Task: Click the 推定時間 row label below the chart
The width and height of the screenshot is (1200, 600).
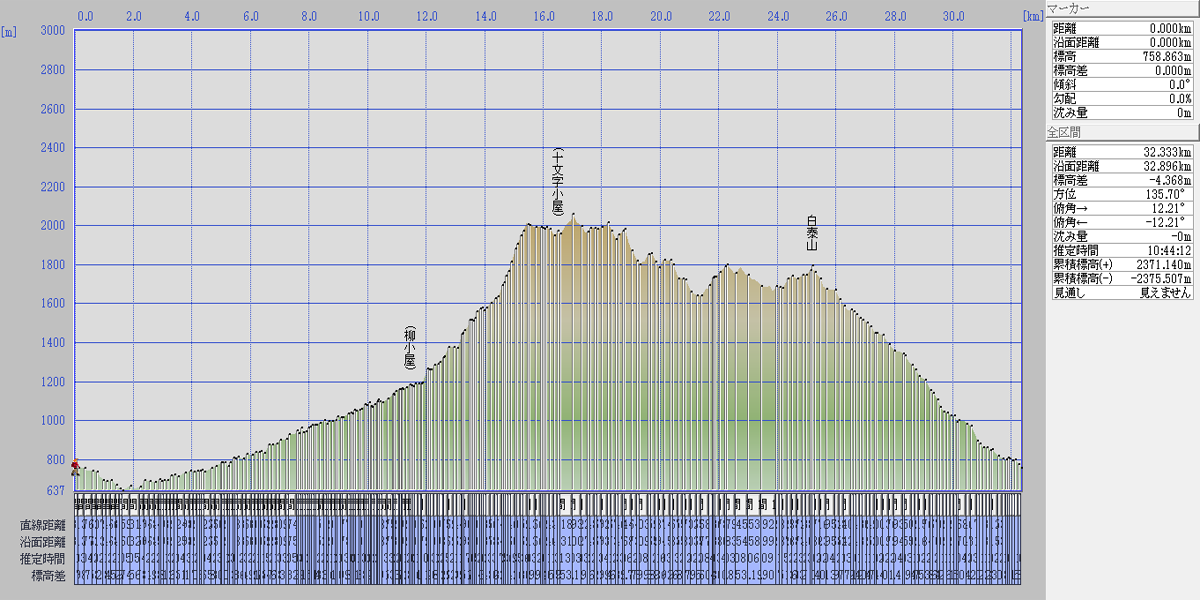Action: [x=42, y=558]
